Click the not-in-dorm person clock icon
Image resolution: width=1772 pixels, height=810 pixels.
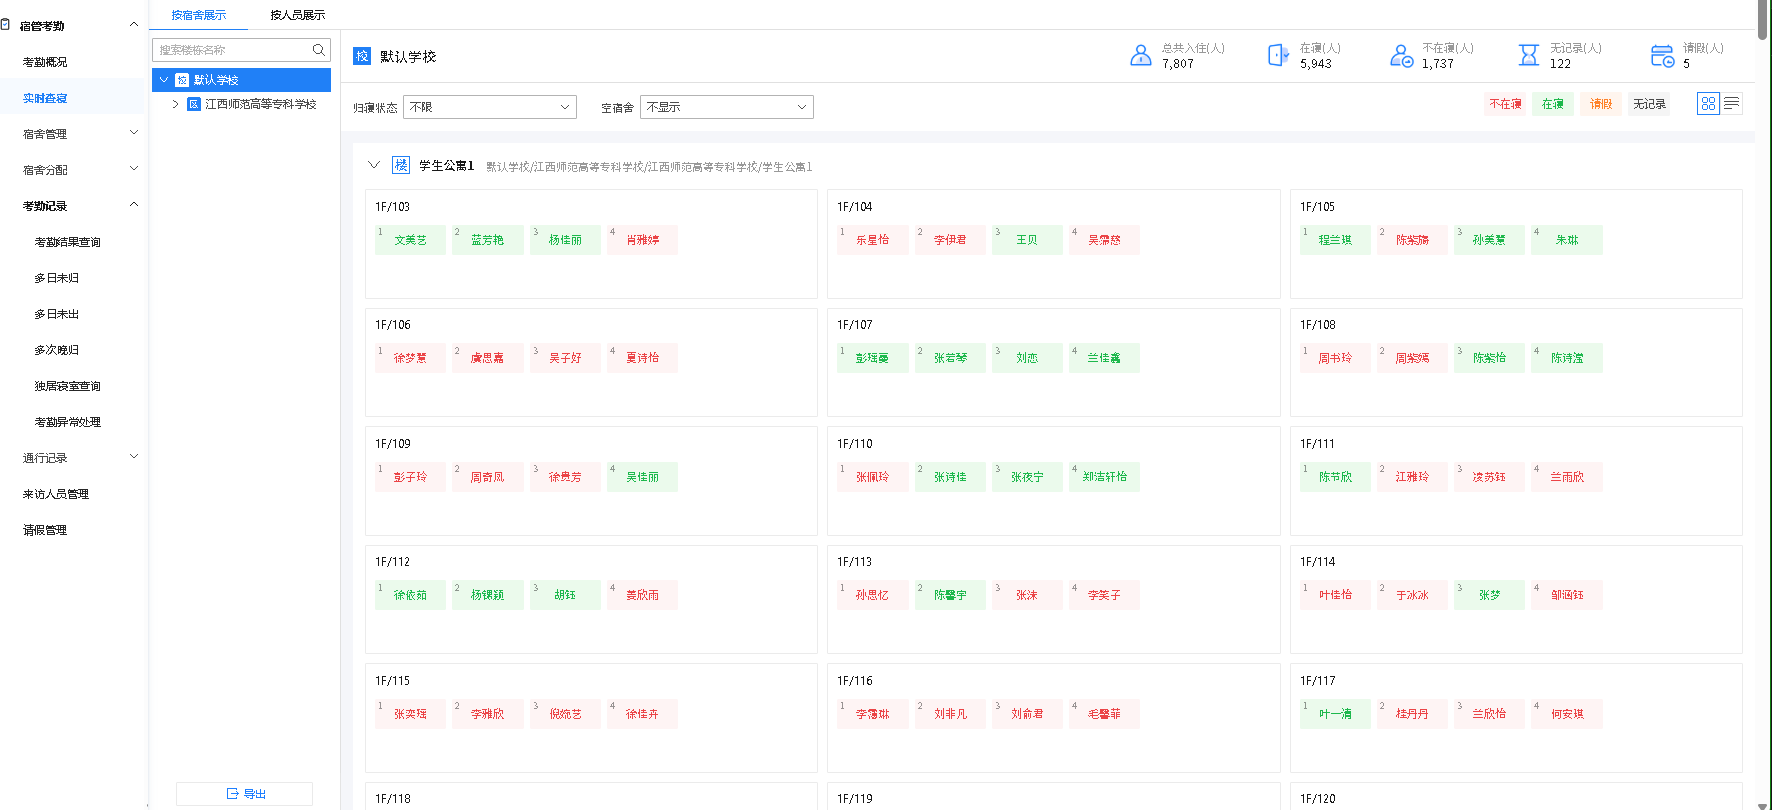pyautogui.click(x=1401, y=56)
